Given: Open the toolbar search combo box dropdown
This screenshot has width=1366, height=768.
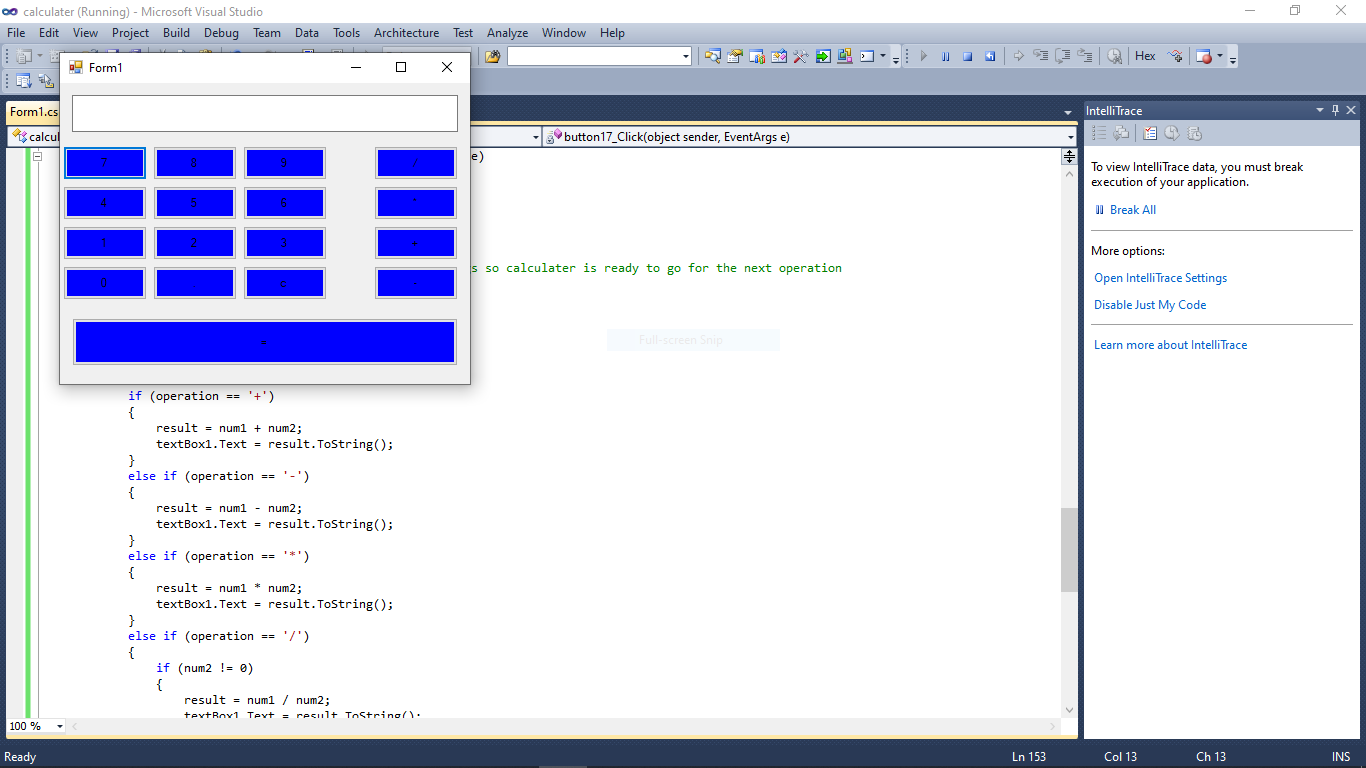Looking at the screenshot, I should tap(685, 56).
